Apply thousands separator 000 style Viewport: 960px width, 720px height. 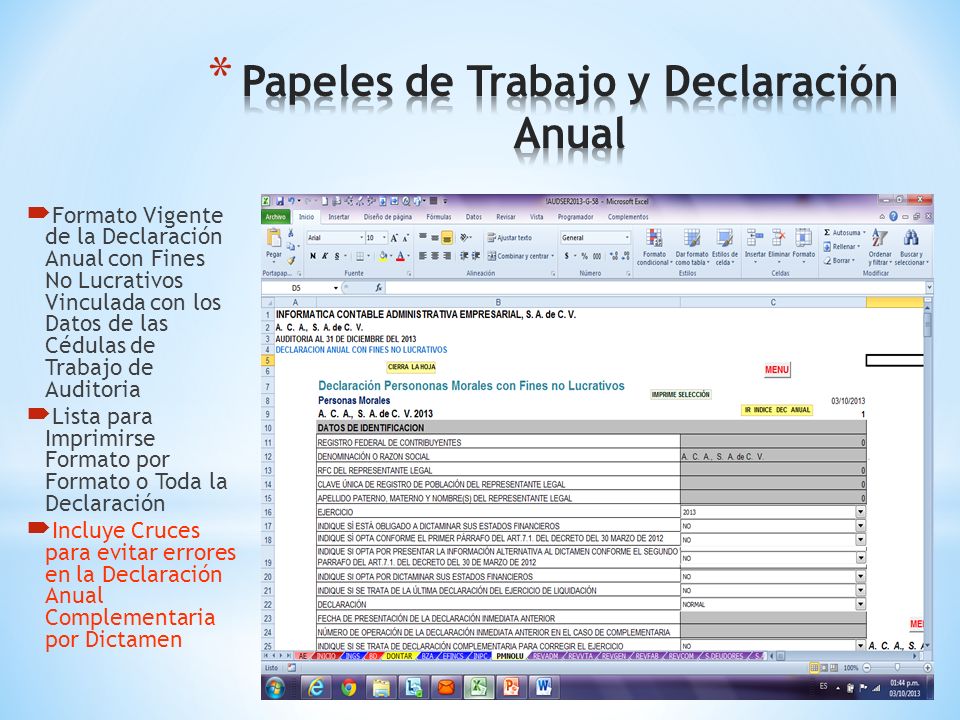pos(597,256)
